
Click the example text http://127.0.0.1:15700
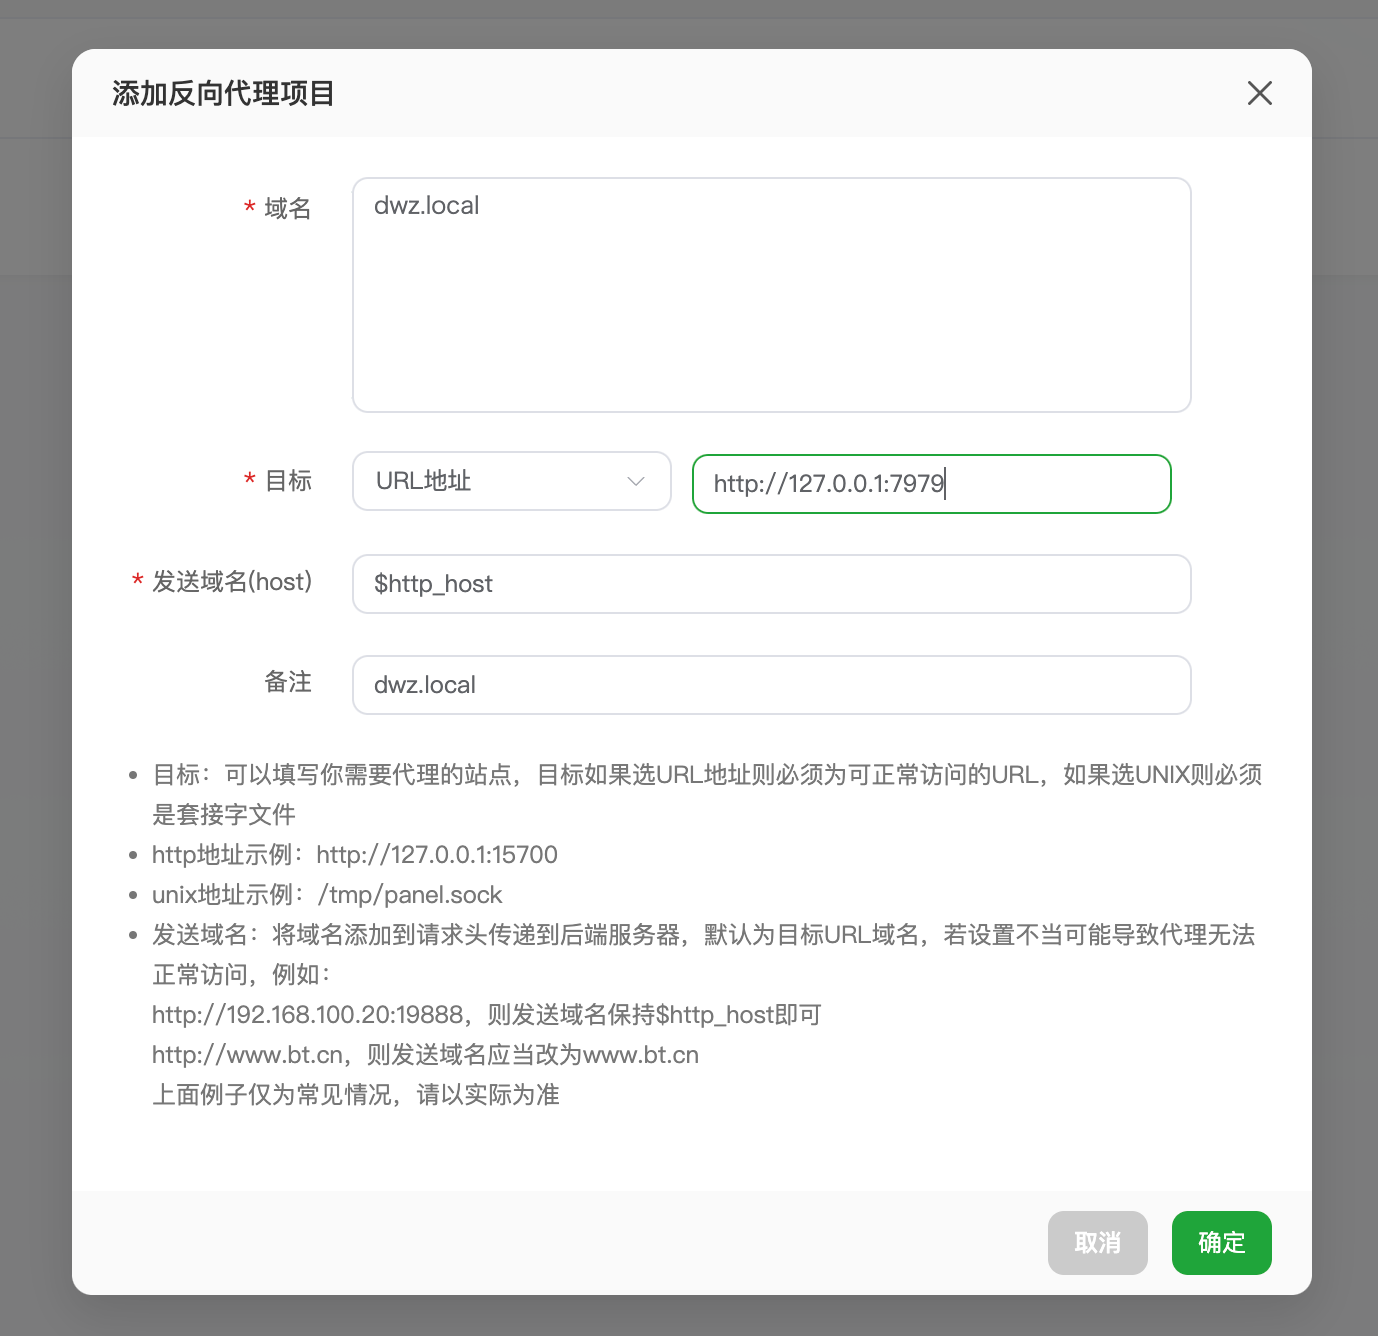coord(437,855)
